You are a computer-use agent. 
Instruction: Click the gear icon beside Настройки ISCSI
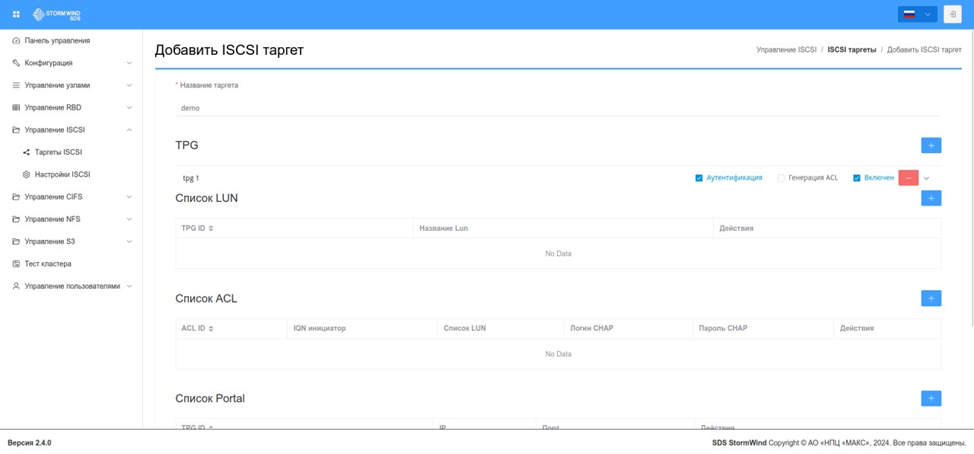click(x=26, y=175)
